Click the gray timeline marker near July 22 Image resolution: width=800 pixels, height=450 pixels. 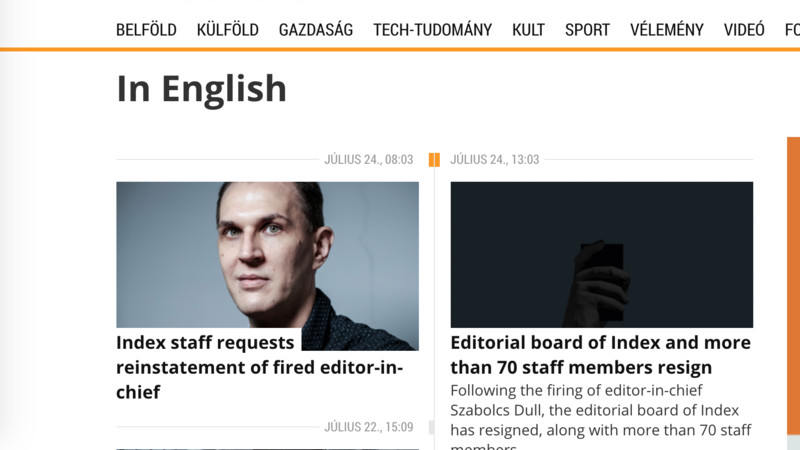click(432, 427)
